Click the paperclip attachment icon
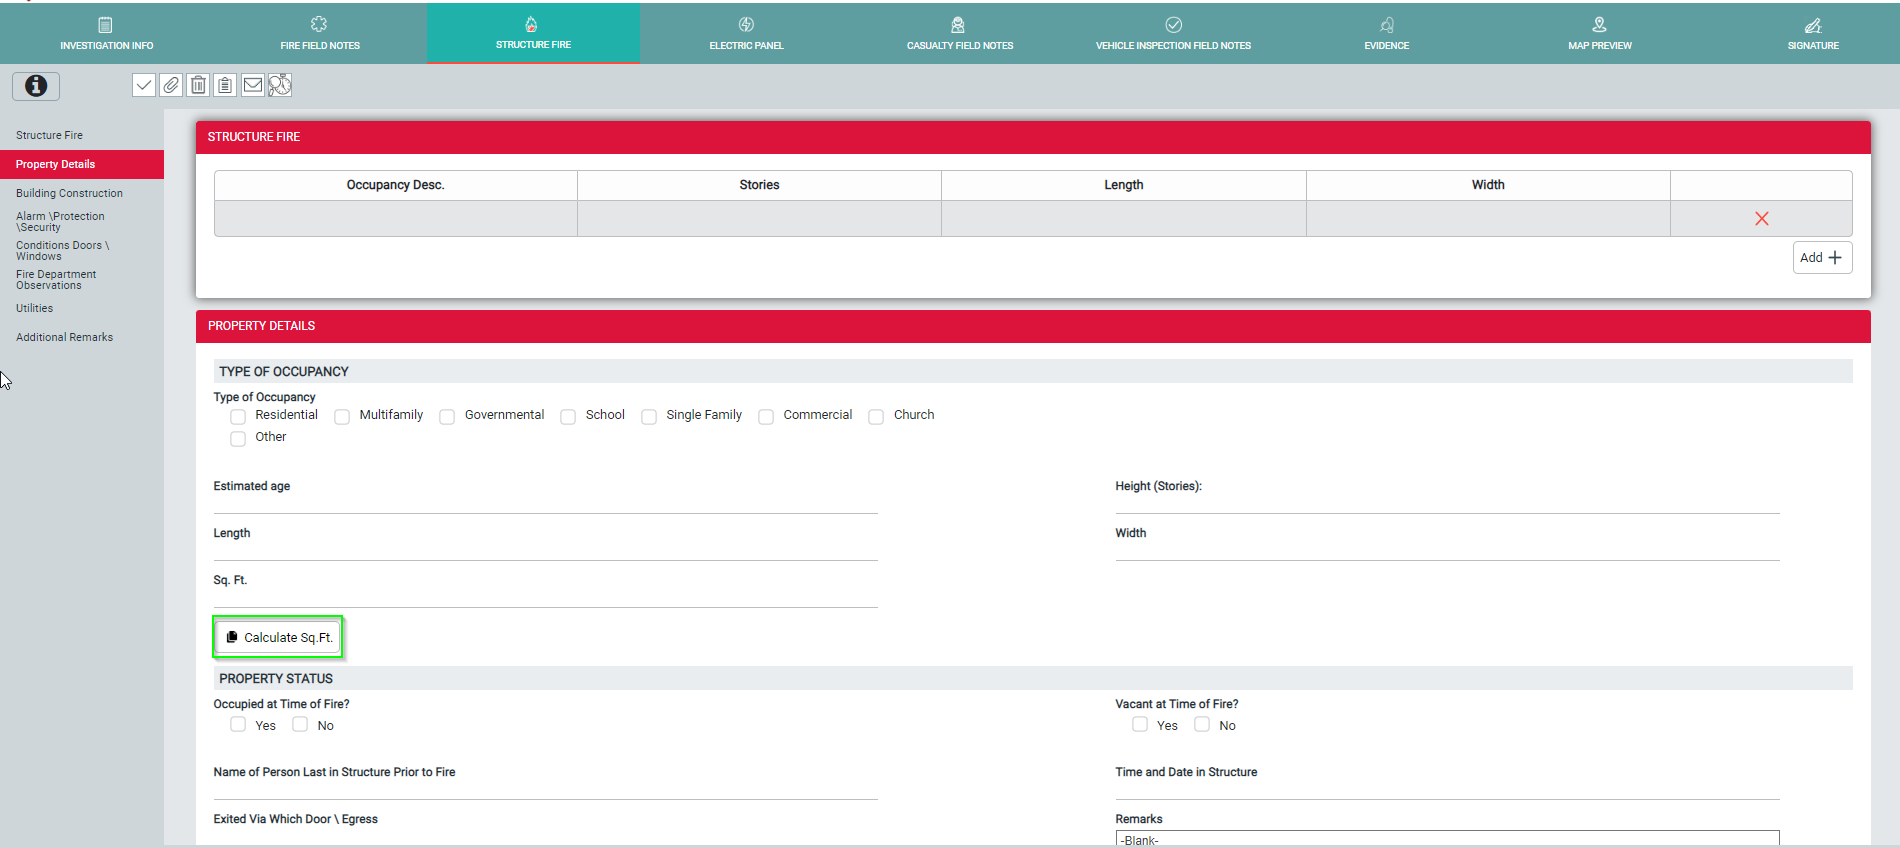Image resolution: width=1900 pixels, height=848 pixels. [171, 85]
